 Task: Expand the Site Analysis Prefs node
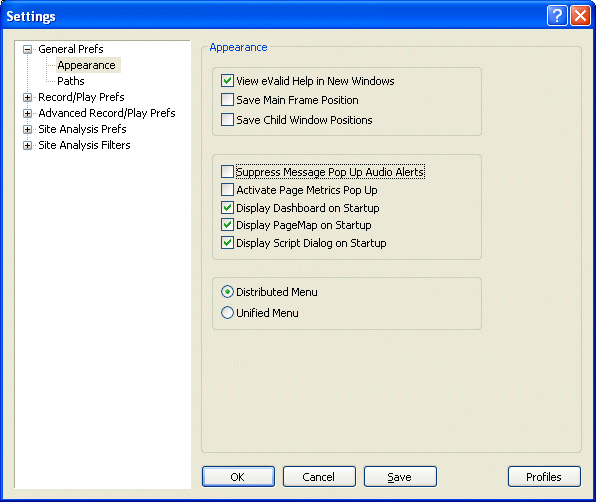pyautogui.click(x=27, y=129)
